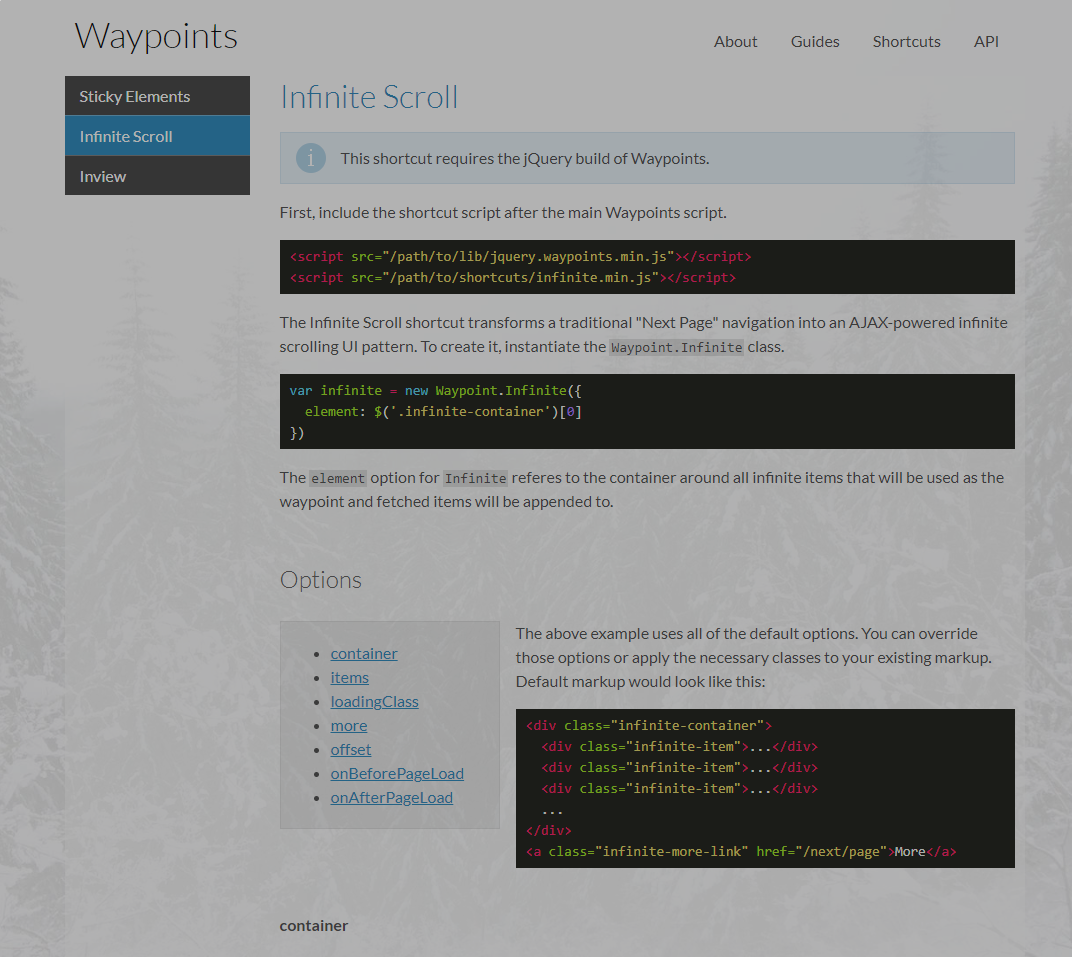Screen dimensions: 1072x957
Task: Follow the more option link
Action: coord(349,725)
